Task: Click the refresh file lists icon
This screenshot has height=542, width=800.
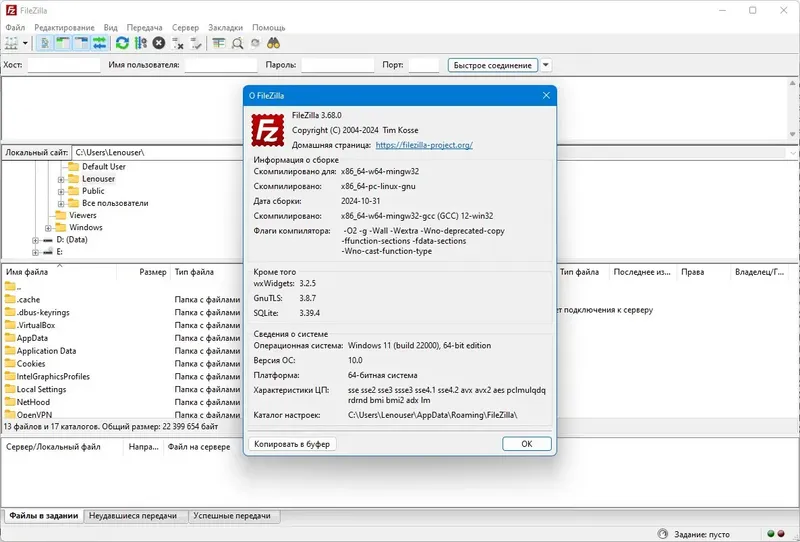Action: (122, 43)
